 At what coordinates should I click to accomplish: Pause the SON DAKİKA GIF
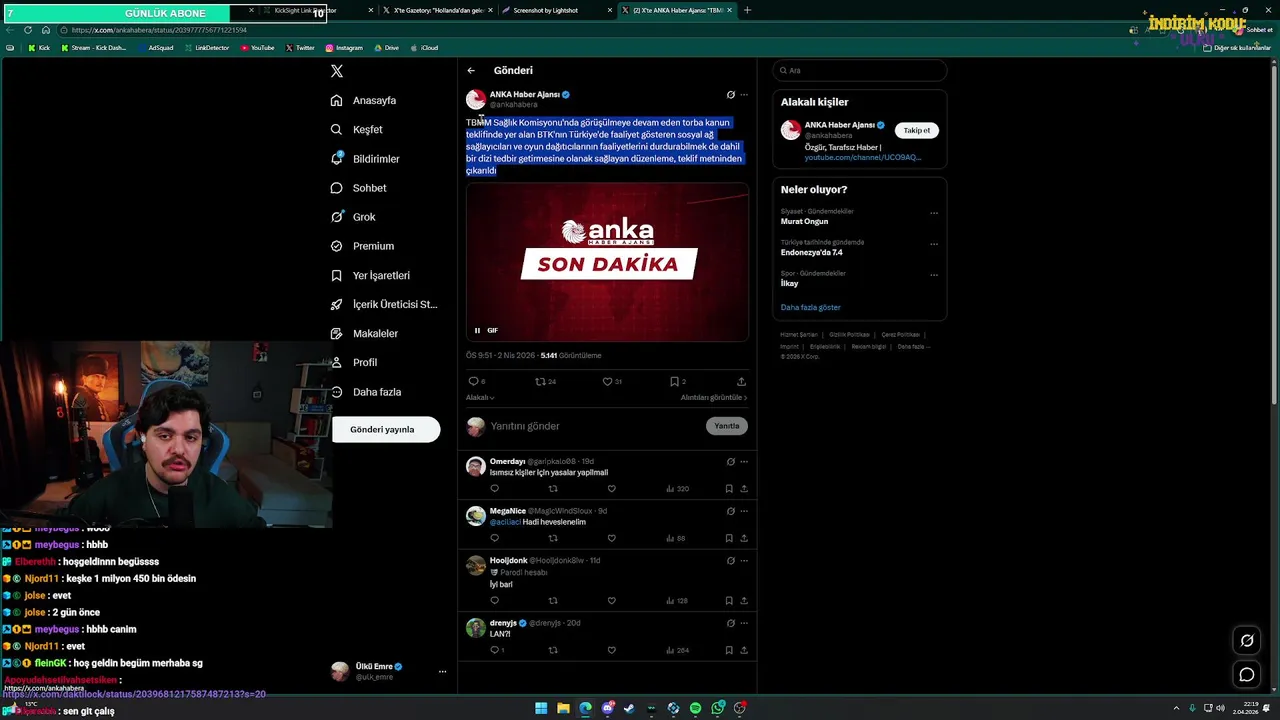pos(477,330)
